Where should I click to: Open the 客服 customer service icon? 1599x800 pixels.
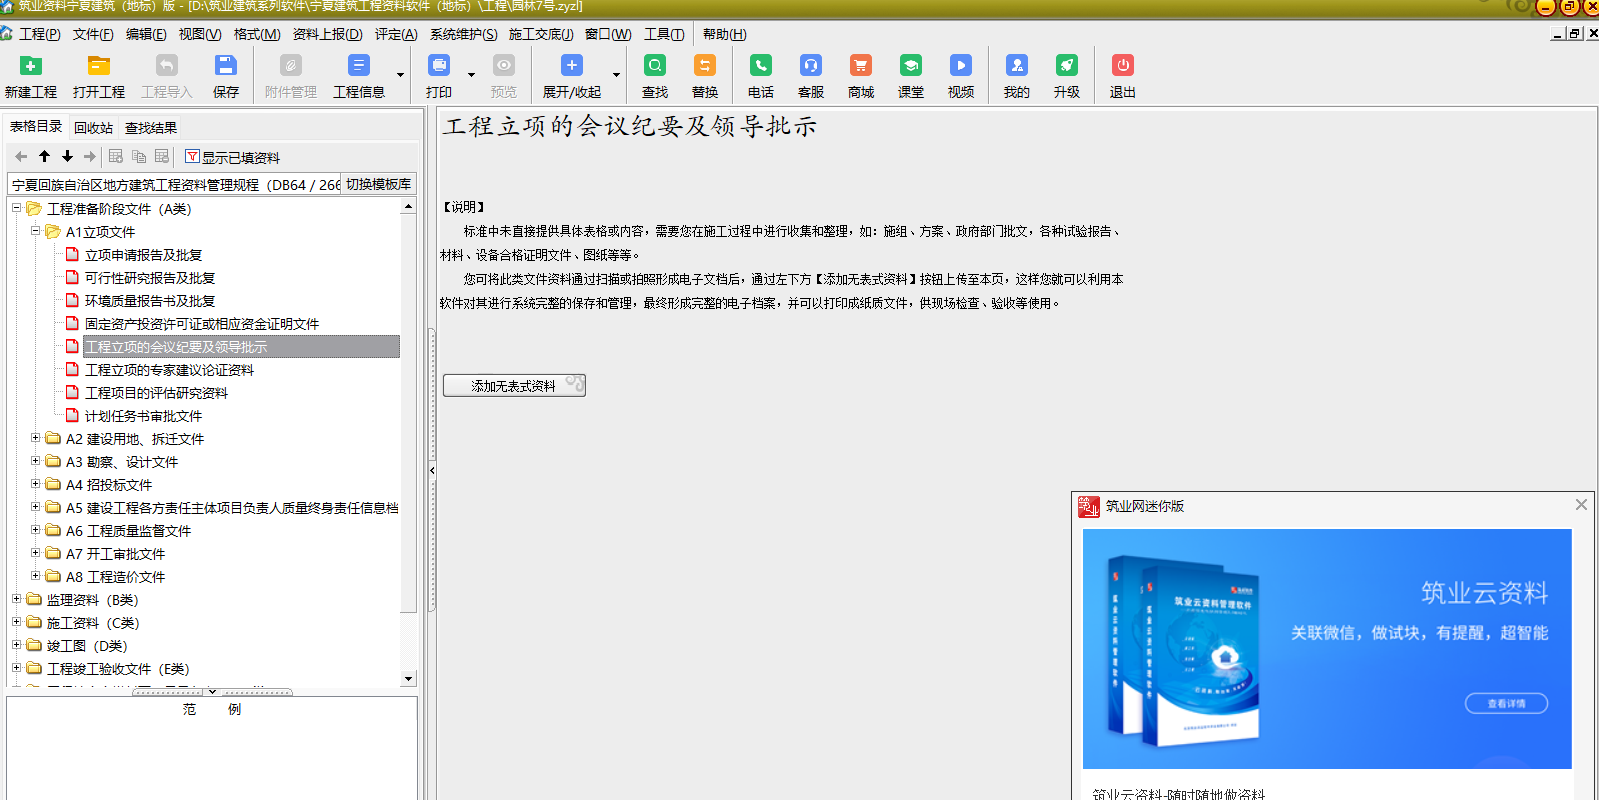(x=810, y=67)
